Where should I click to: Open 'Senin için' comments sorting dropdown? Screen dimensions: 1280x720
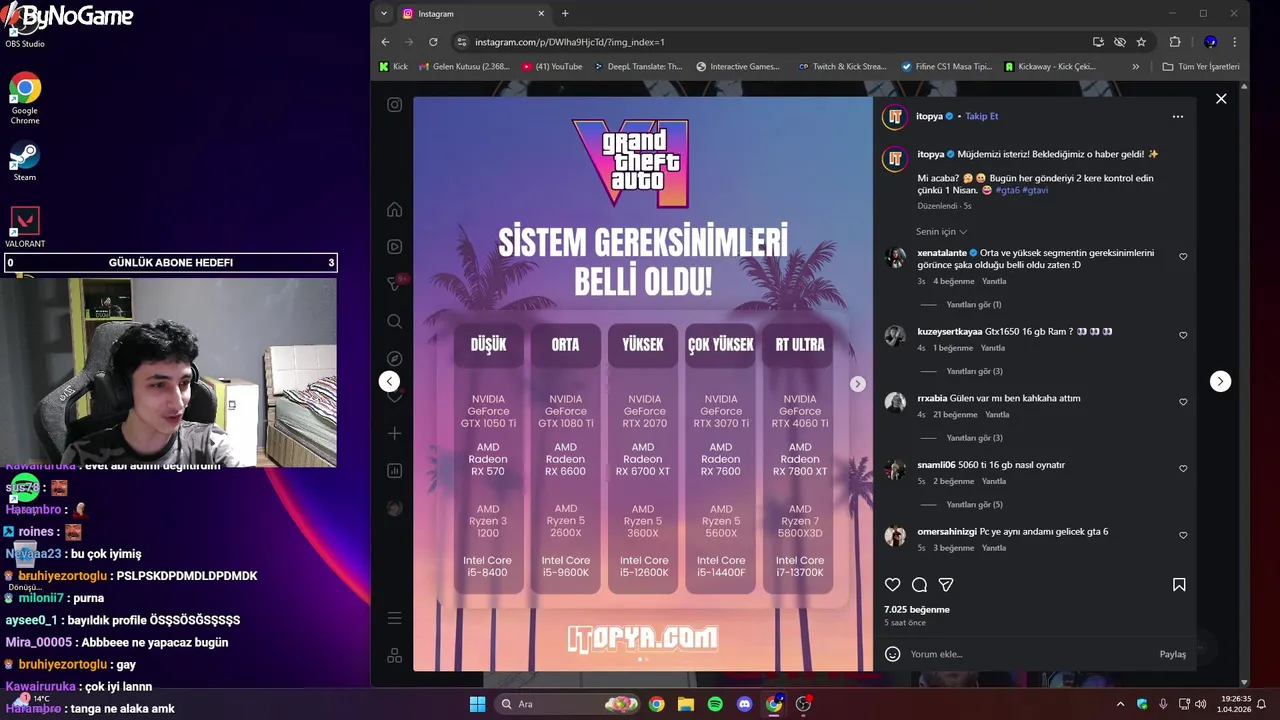point(941,232)
